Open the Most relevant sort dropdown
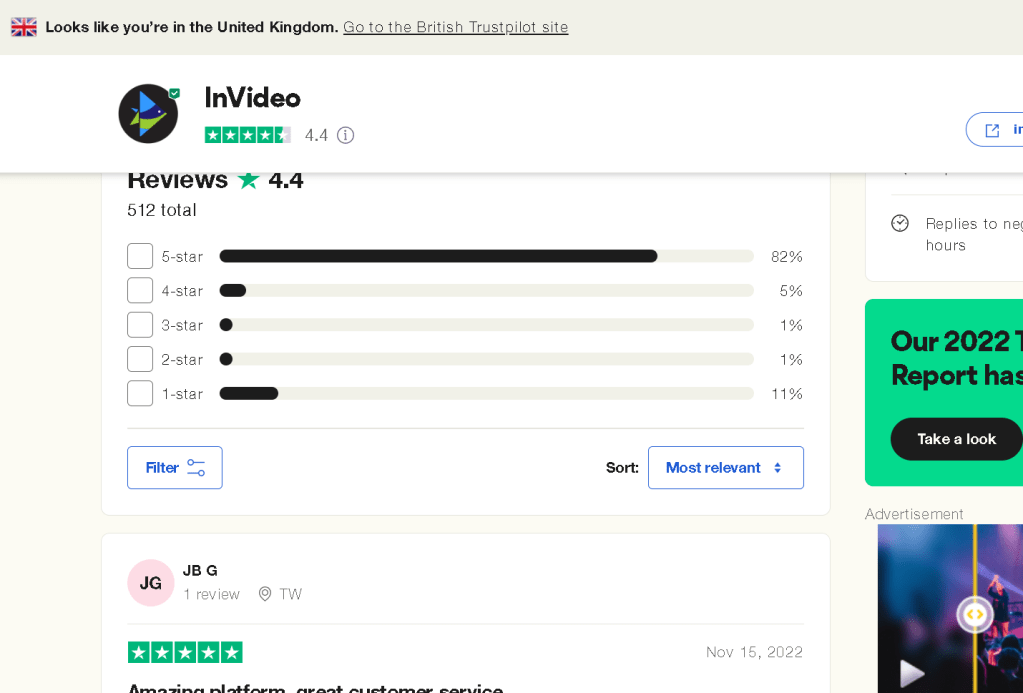This screenshot has height=693, width=1023. pos(725,468)
